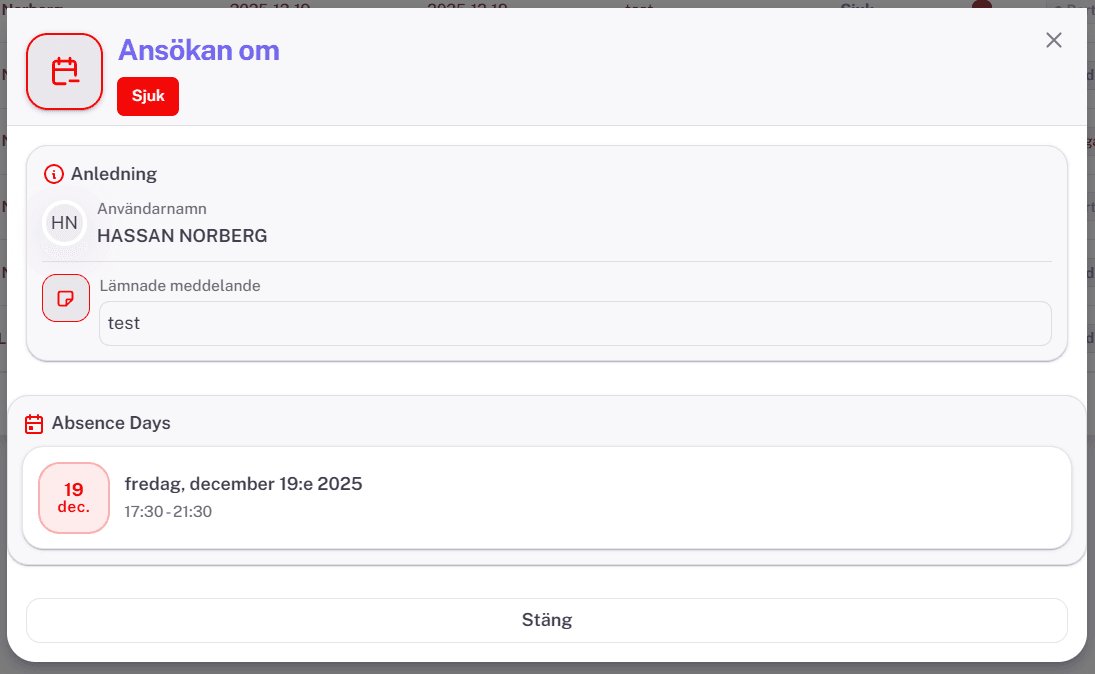Click the calendar icon beside Absence Days
1095x674 pixels.
pyautogui.click(x=34, y=423)
